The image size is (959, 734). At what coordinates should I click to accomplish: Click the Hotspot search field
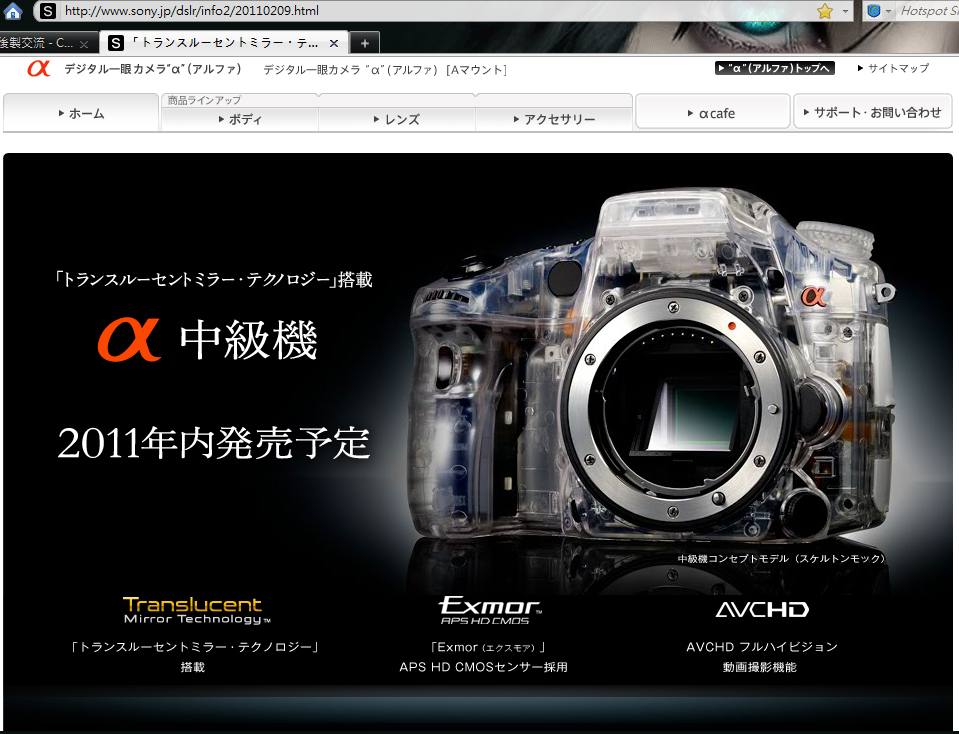coord(928,10)
